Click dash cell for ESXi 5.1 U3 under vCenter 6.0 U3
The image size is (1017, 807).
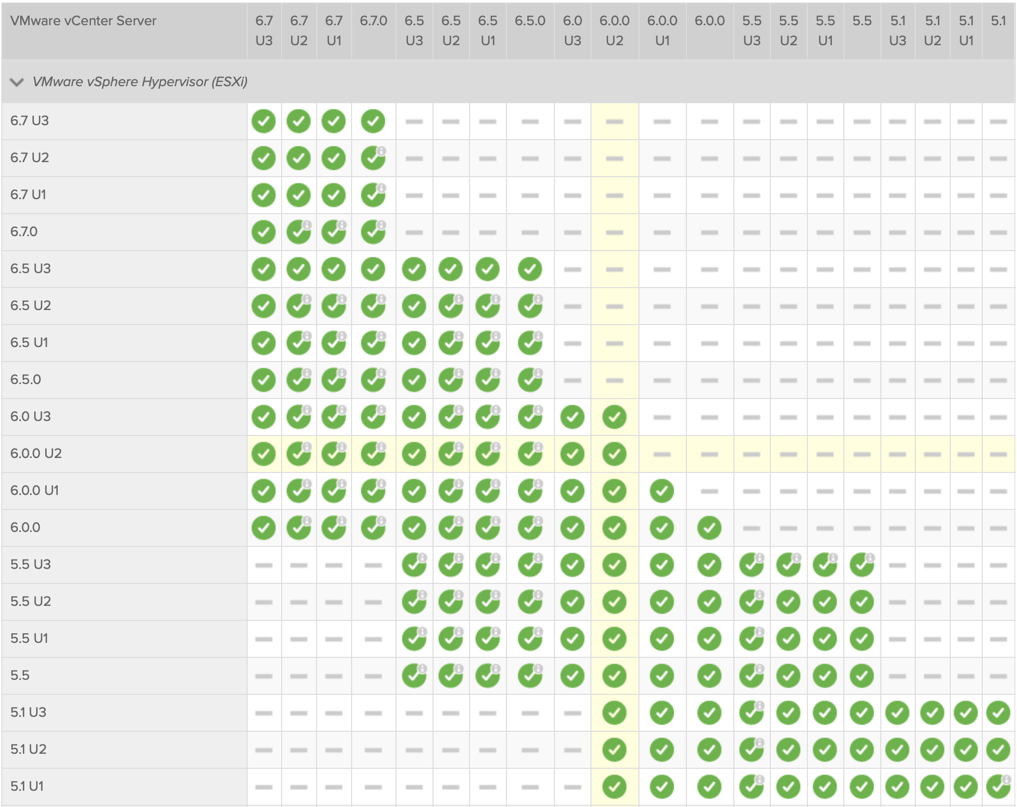572,713
